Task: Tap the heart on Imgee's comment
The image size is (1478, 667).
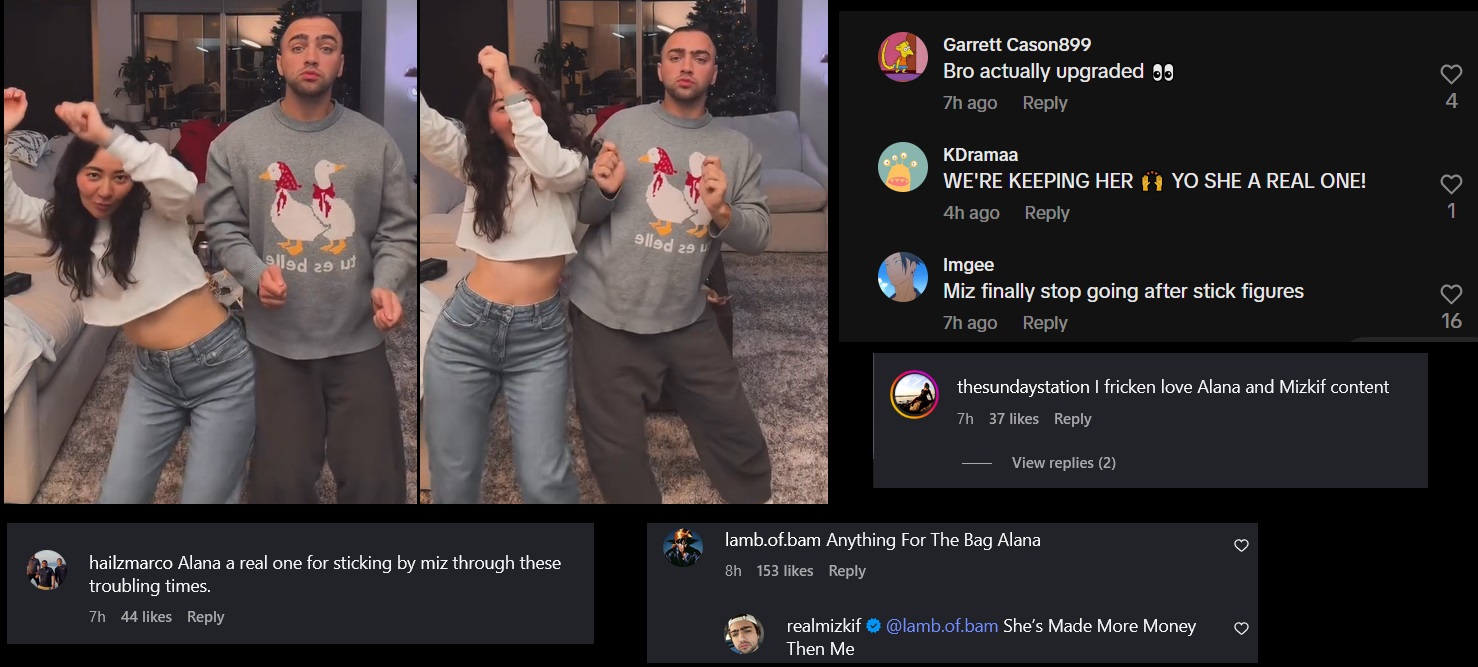Action: (x=1451, y=294)
